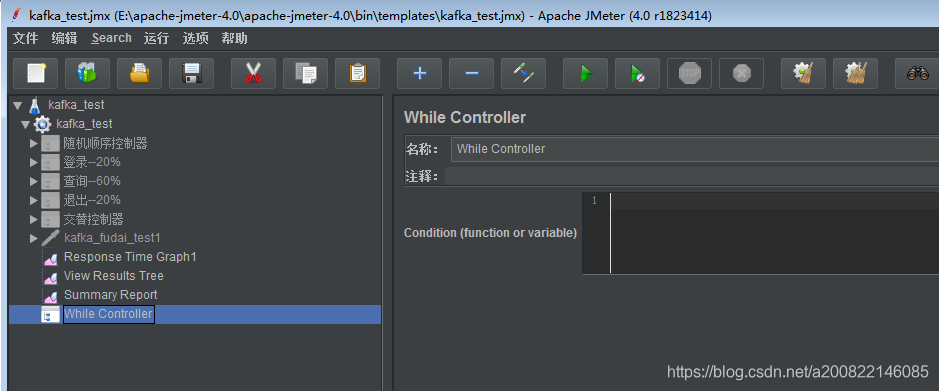
Task: Expand the kafka_fudai_test1 node
Action: pos(34,238)
